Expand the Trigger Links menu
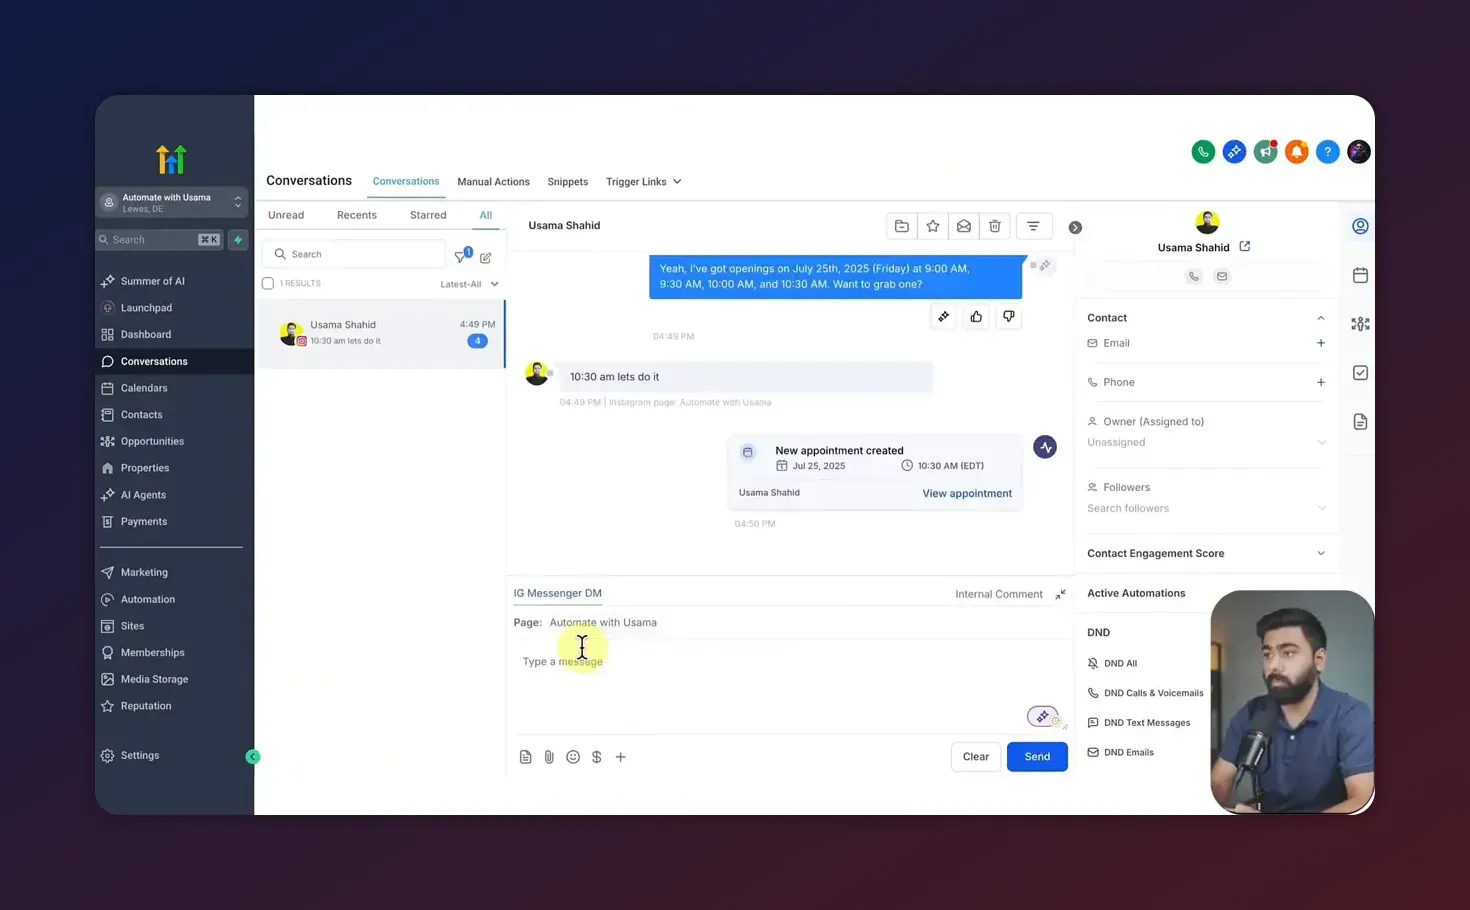This screenshot has height=910, width=1470. click(x=643, y=181)
